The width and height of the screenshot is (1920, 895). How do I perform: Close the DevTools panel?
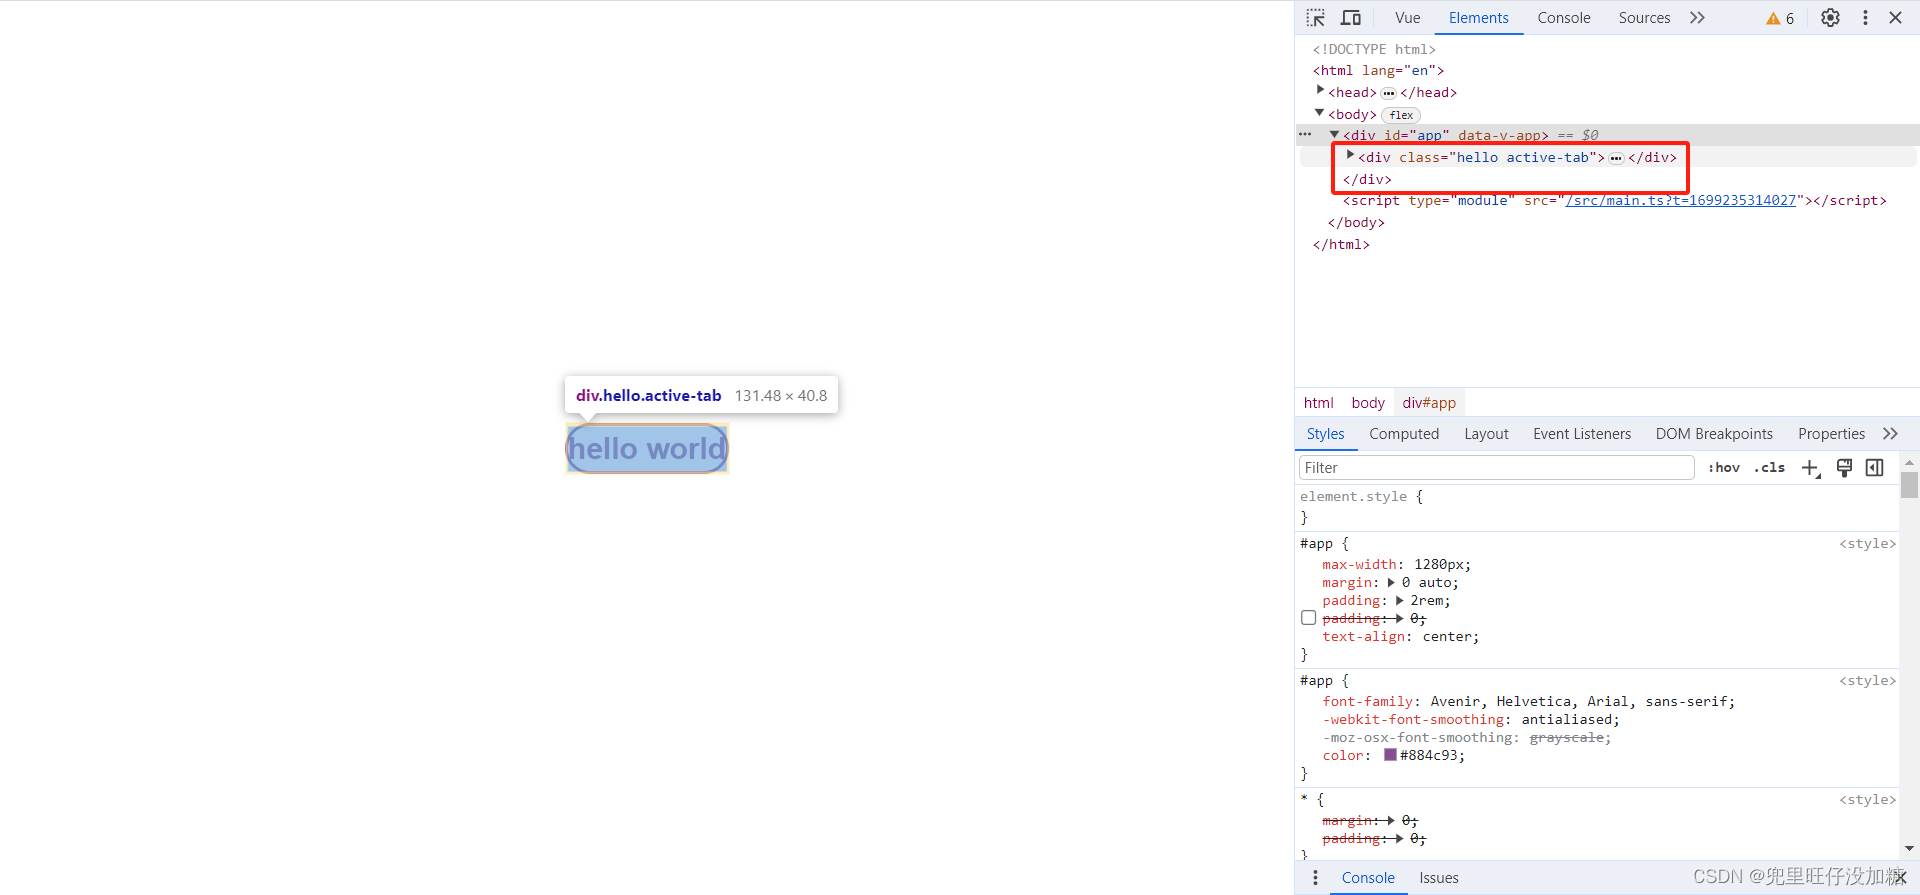(x=1895, y=18)
